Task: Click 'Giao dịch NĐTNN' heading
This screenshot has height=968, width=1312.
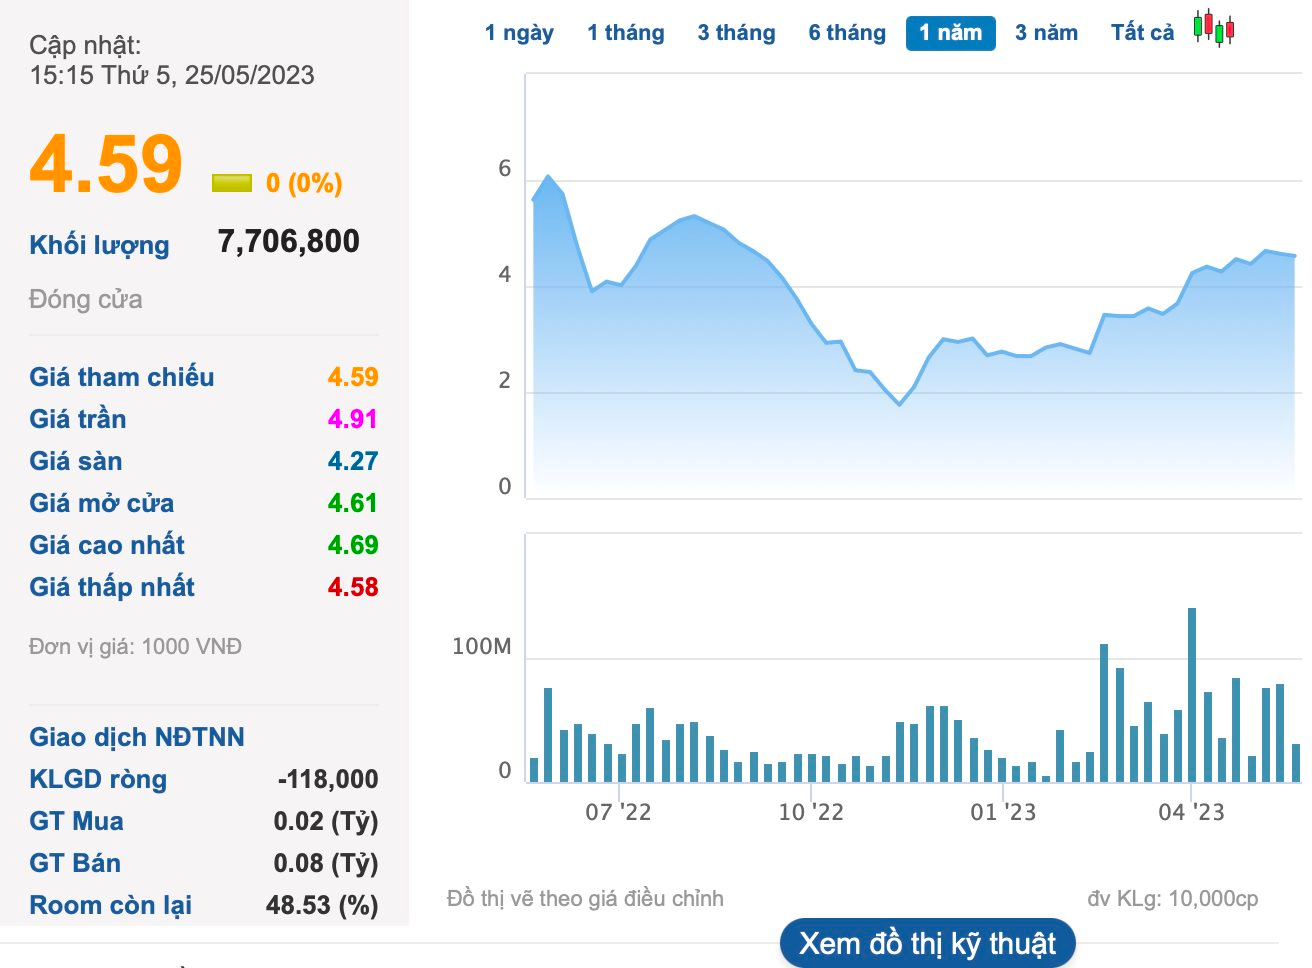Action: click(137, 737)
